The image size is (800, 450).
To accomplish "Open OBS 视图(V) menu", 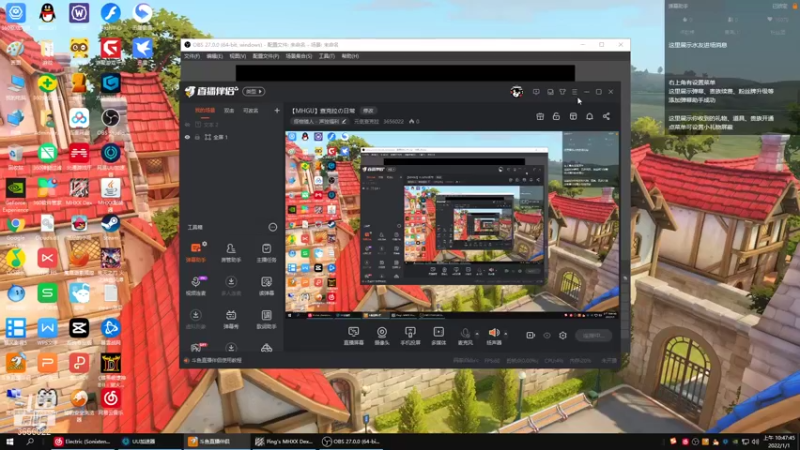I will [x=237, y=56].
